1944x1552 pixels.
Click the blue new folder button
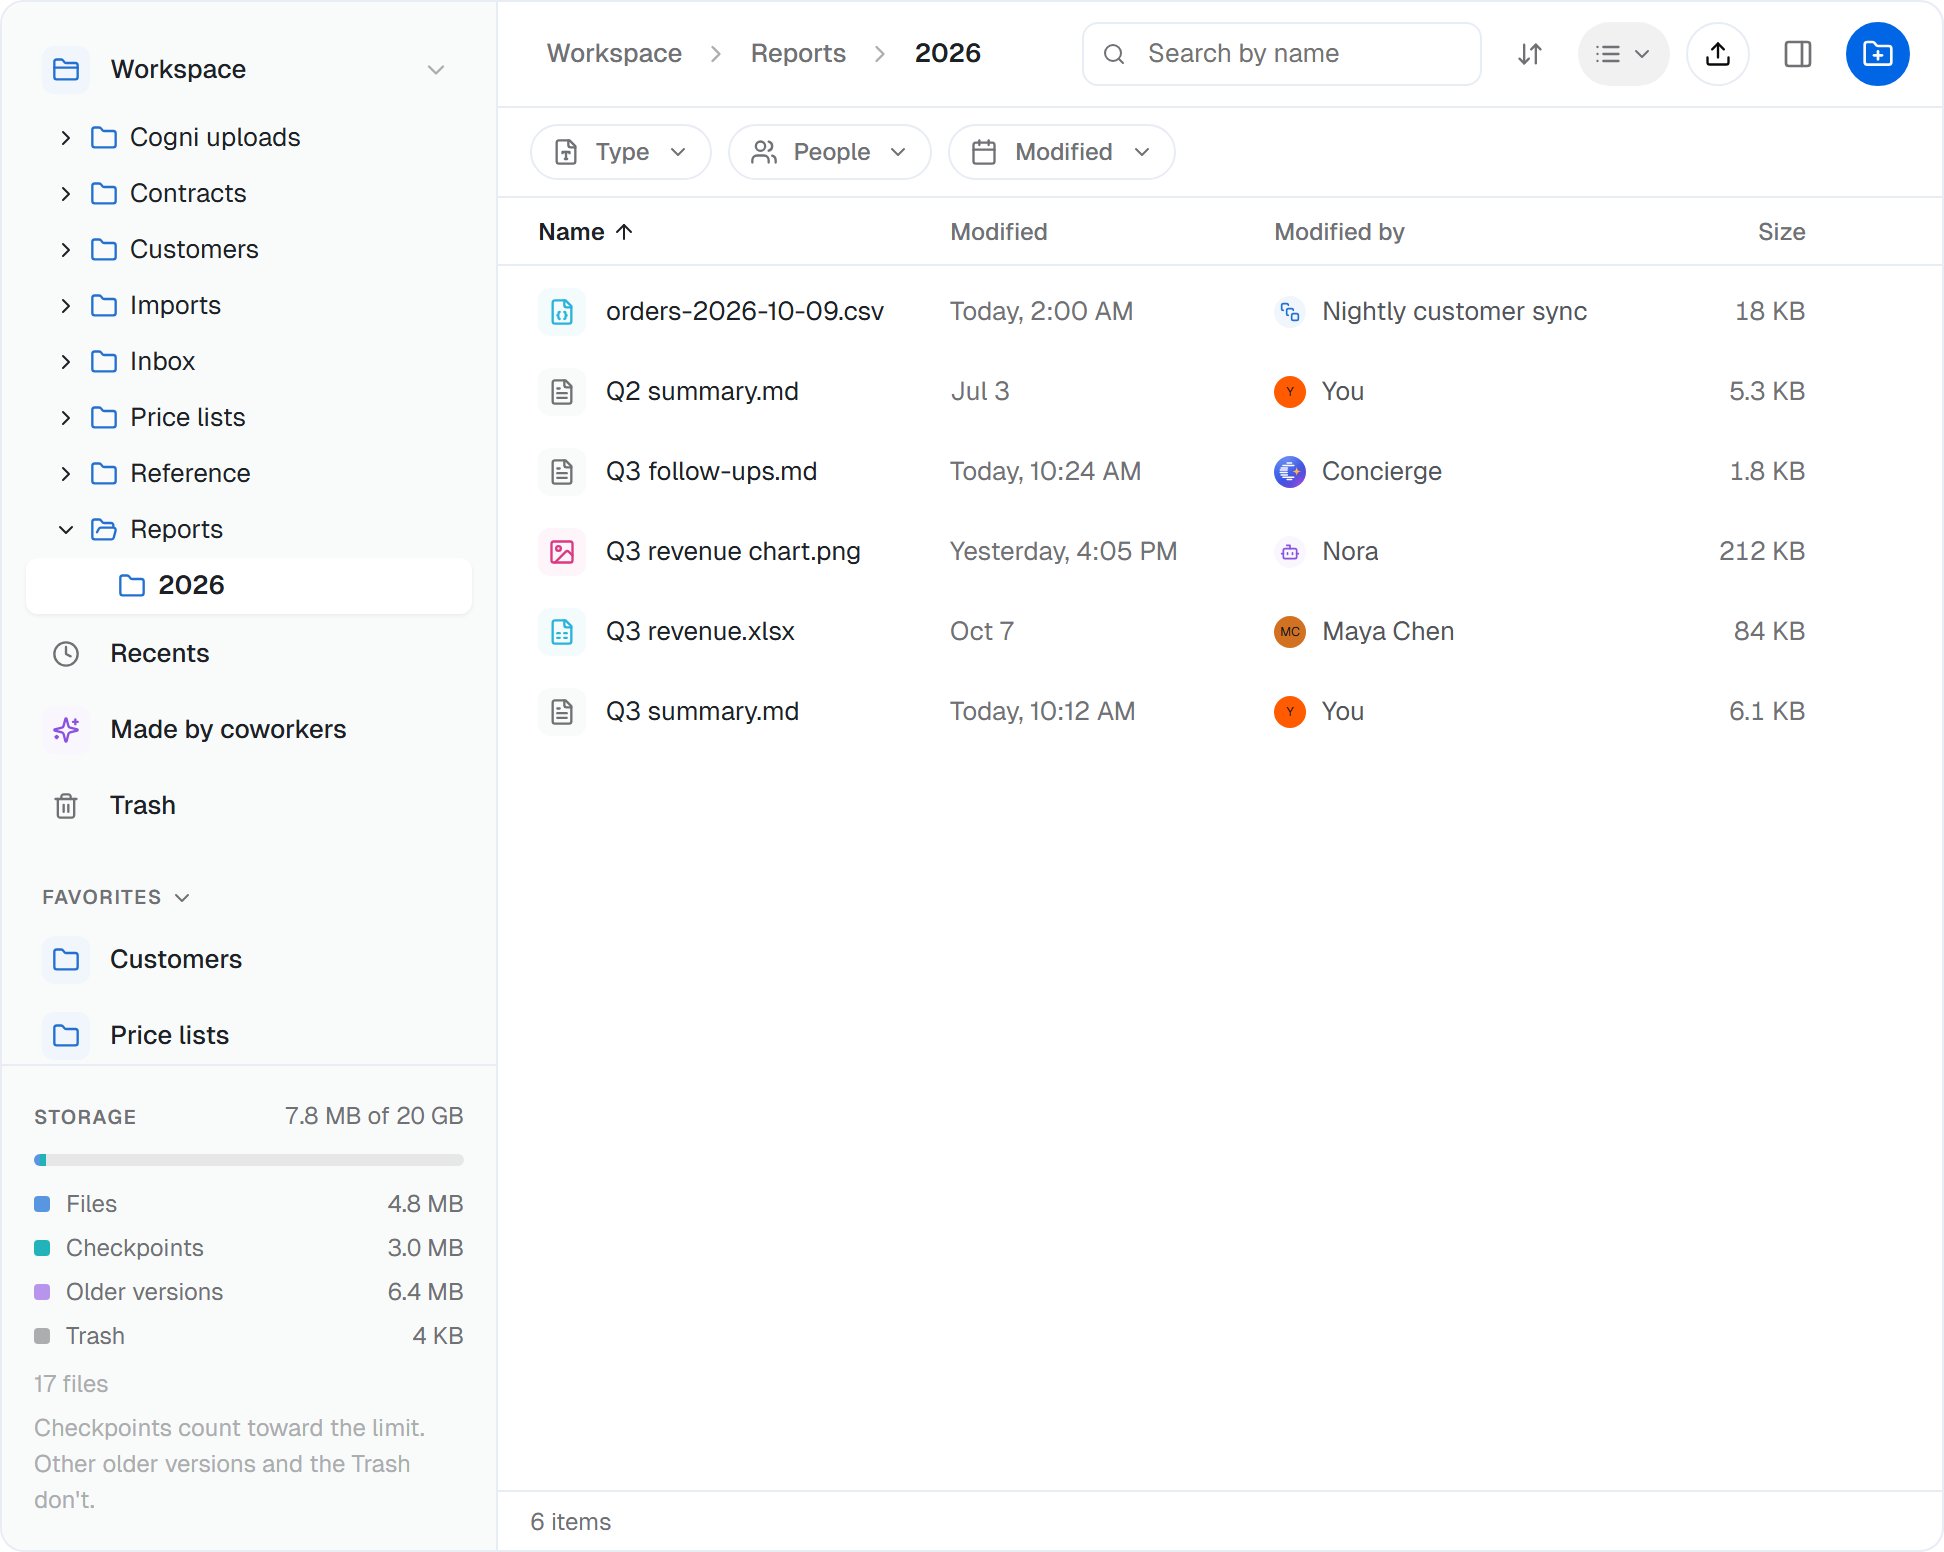1878,54
